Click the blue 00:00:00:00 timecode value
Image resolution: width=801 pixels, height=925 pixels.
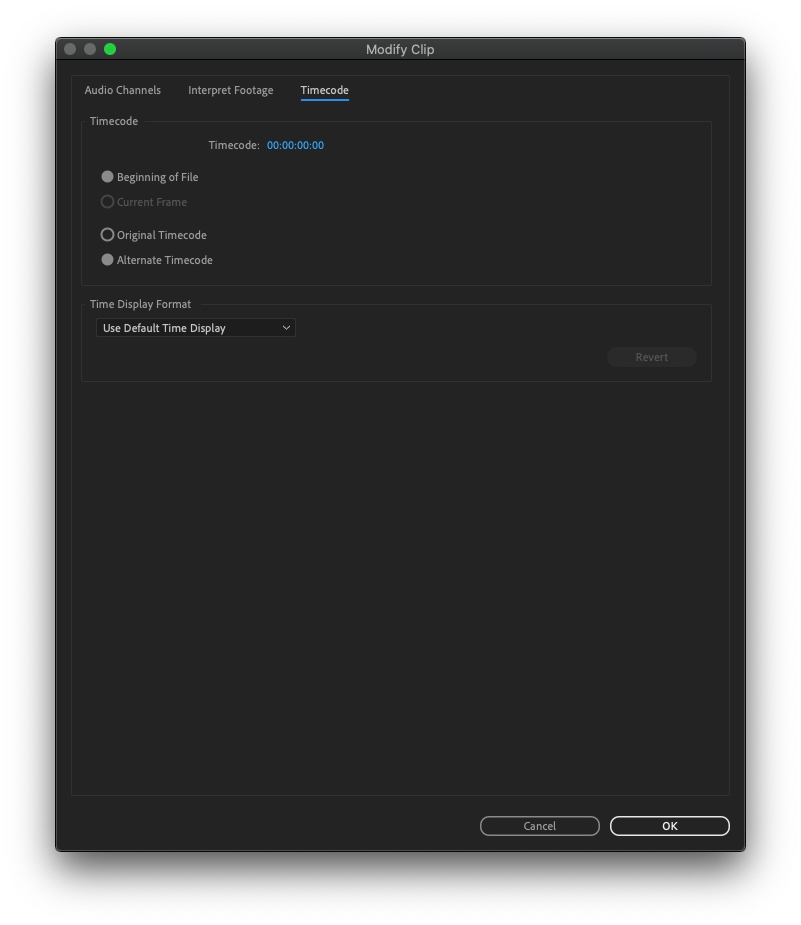click(x=295, y=145)
